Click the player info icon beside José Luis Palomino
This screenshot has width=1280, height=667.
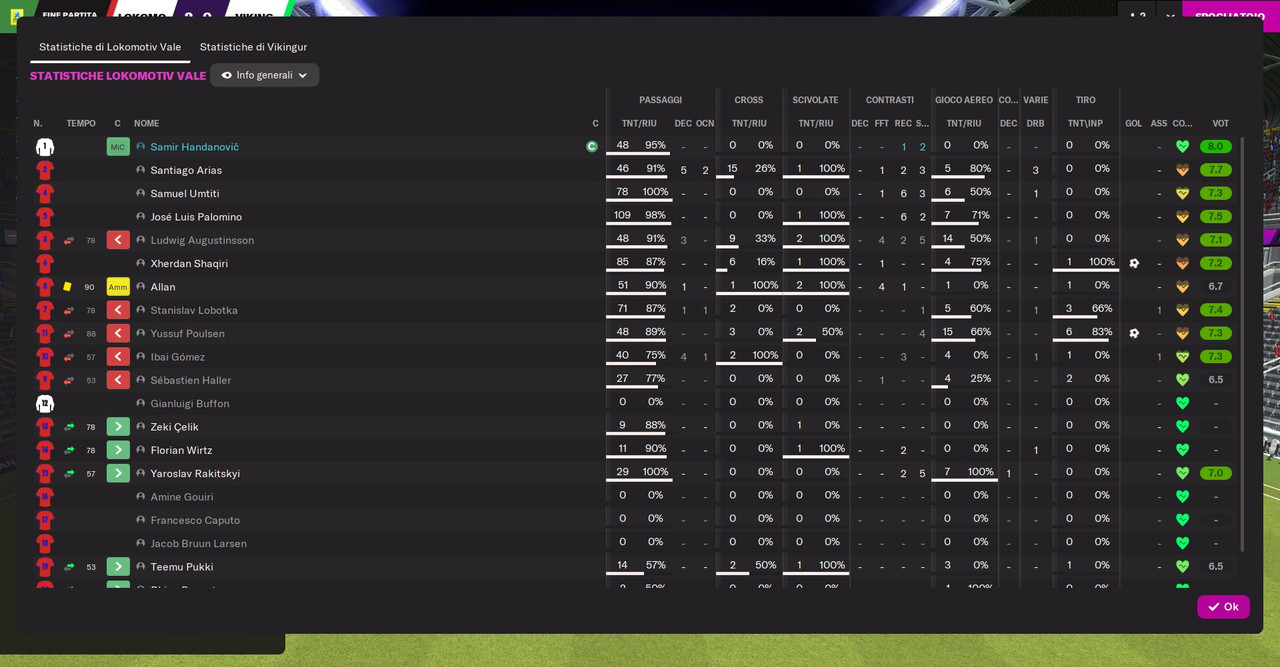141,217
